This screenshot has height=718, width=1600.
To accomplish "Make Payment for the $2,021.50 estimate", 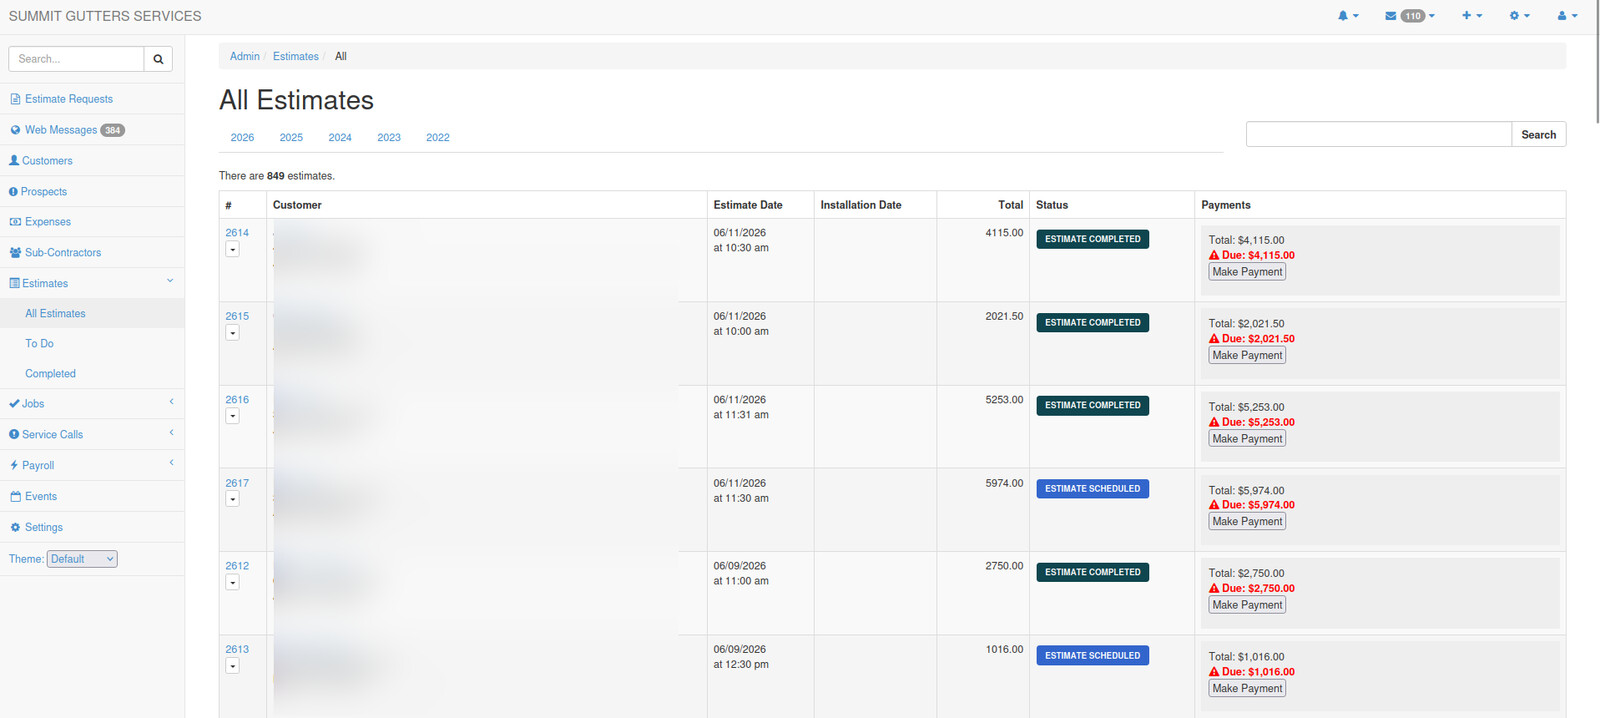I will [1247, 356].
